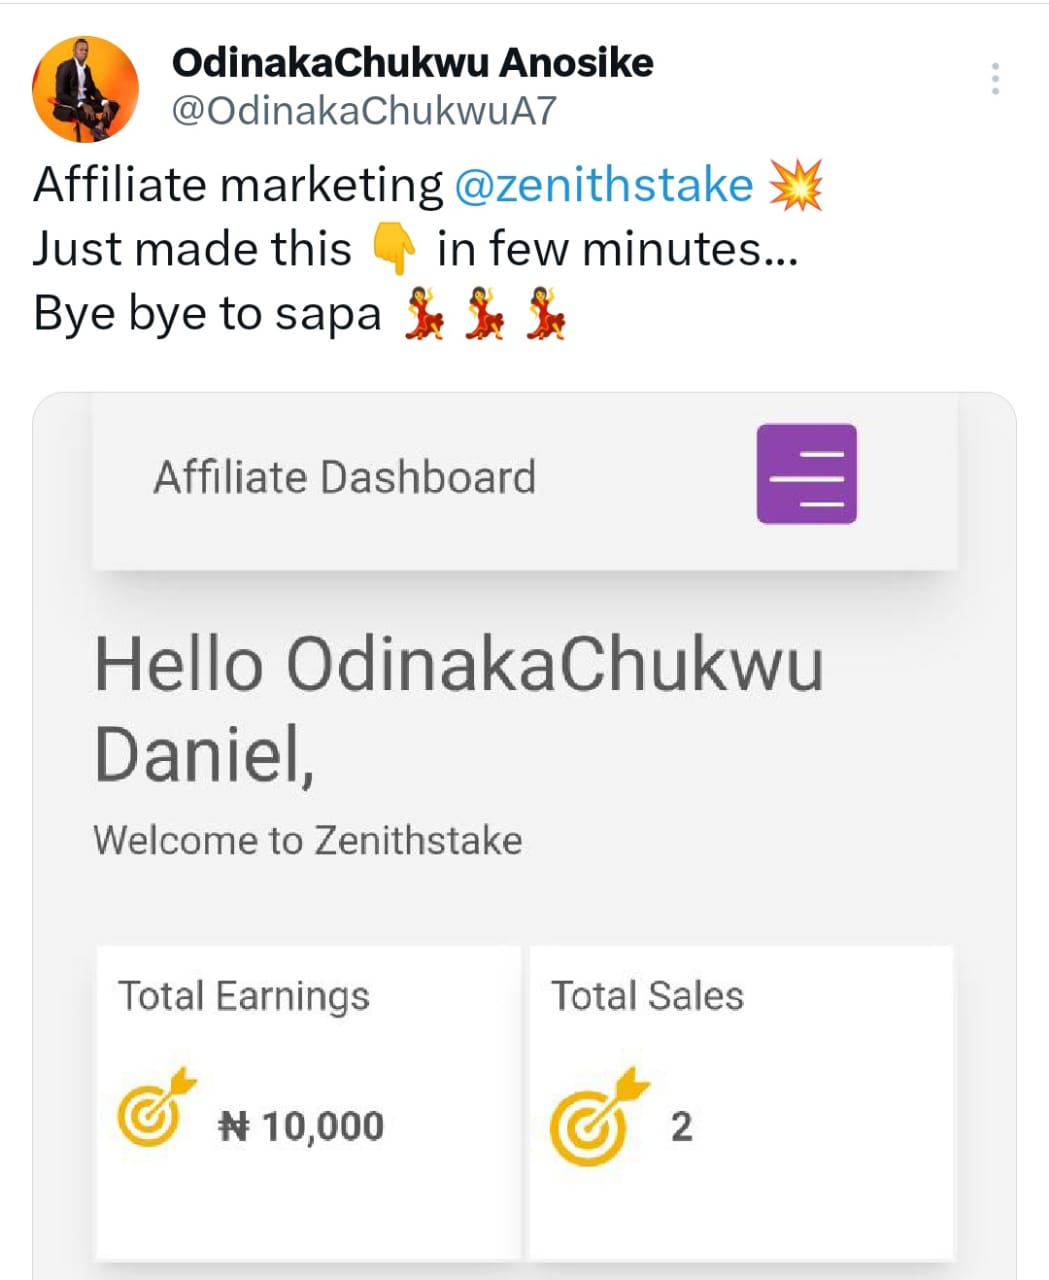Click the first dancing woman emoji

[x=424, y=313]
